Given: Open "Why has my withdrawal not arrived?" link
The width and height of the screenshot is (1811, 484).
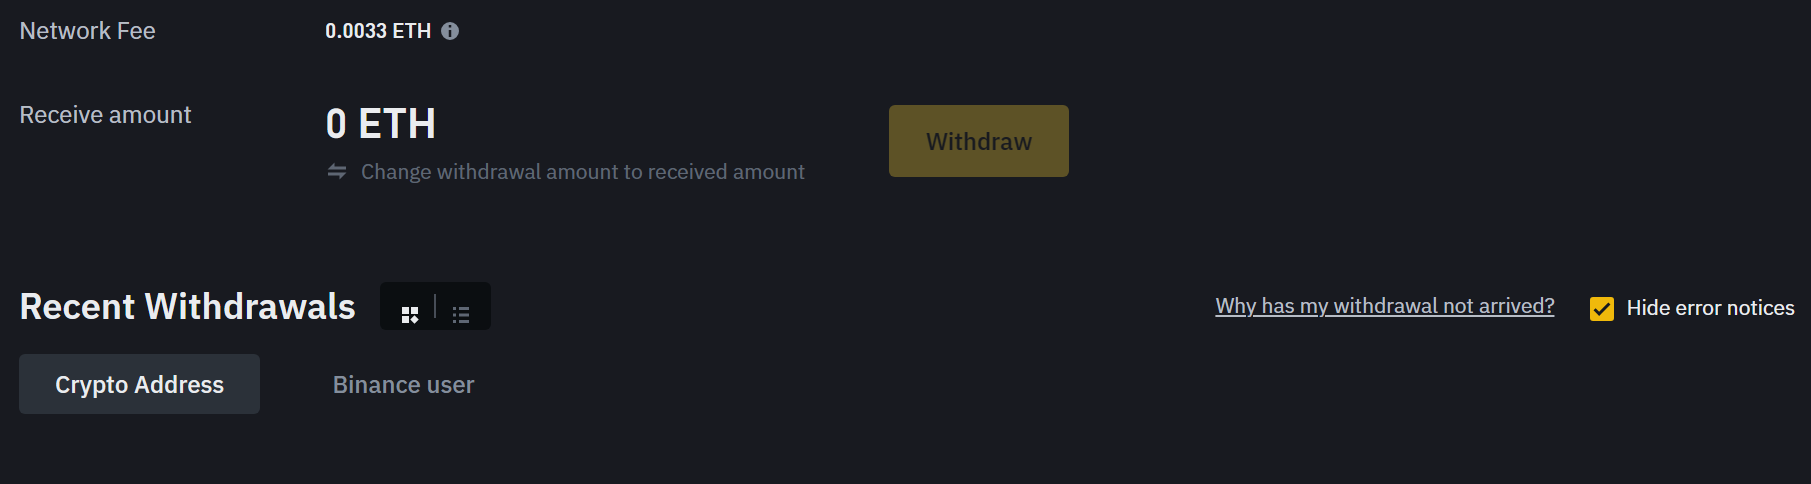Looking at the screenshot, I should [x=1384, y=306].
